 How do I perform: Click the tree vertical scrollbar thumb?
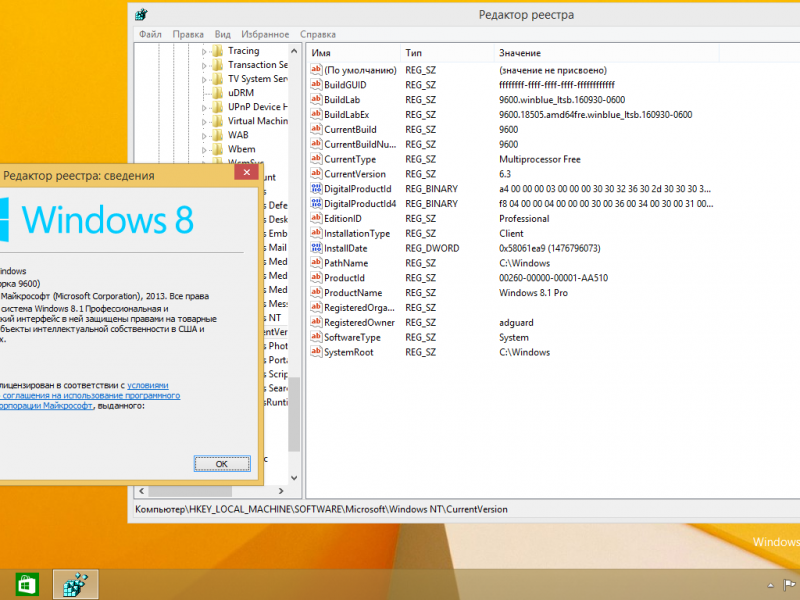pyautogui.click(x=294, y=414)
